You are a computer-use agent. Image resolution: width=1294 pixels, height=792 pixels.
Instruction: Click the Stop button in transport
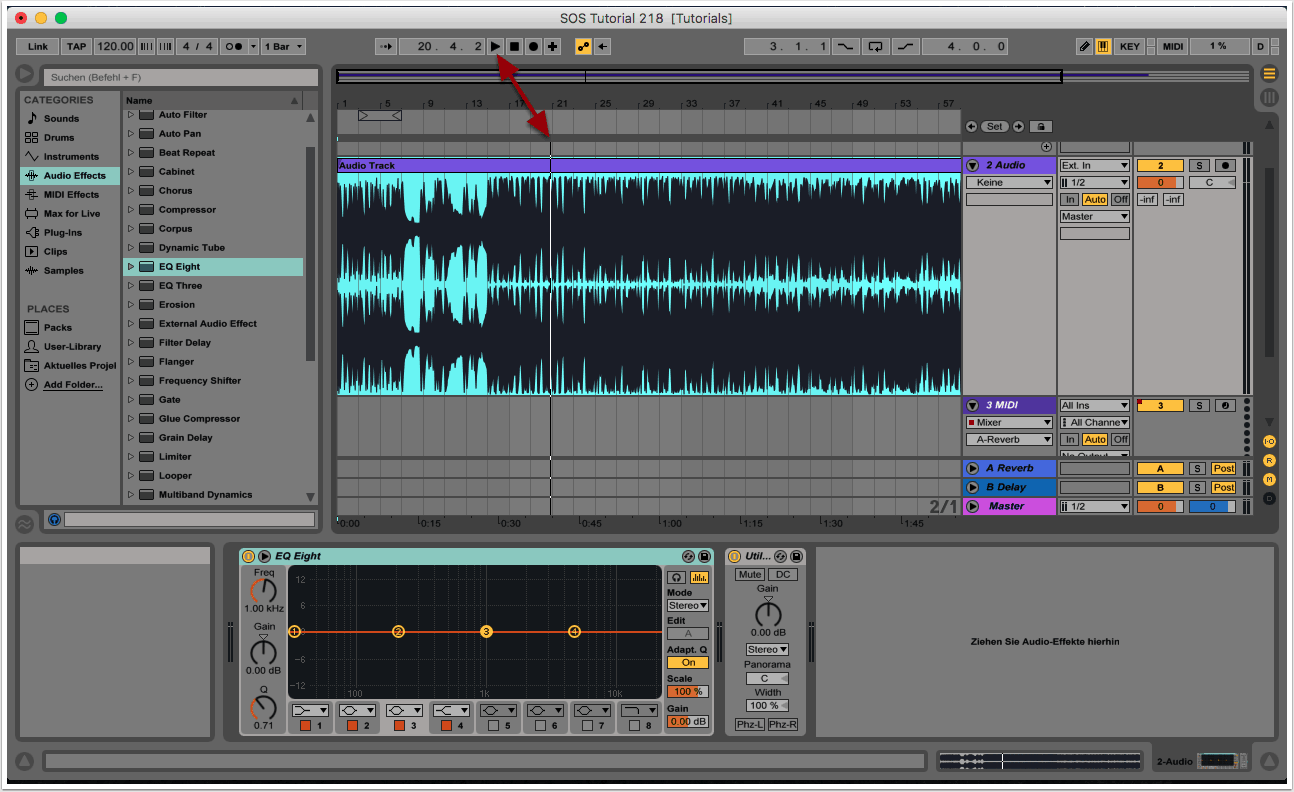514,47
